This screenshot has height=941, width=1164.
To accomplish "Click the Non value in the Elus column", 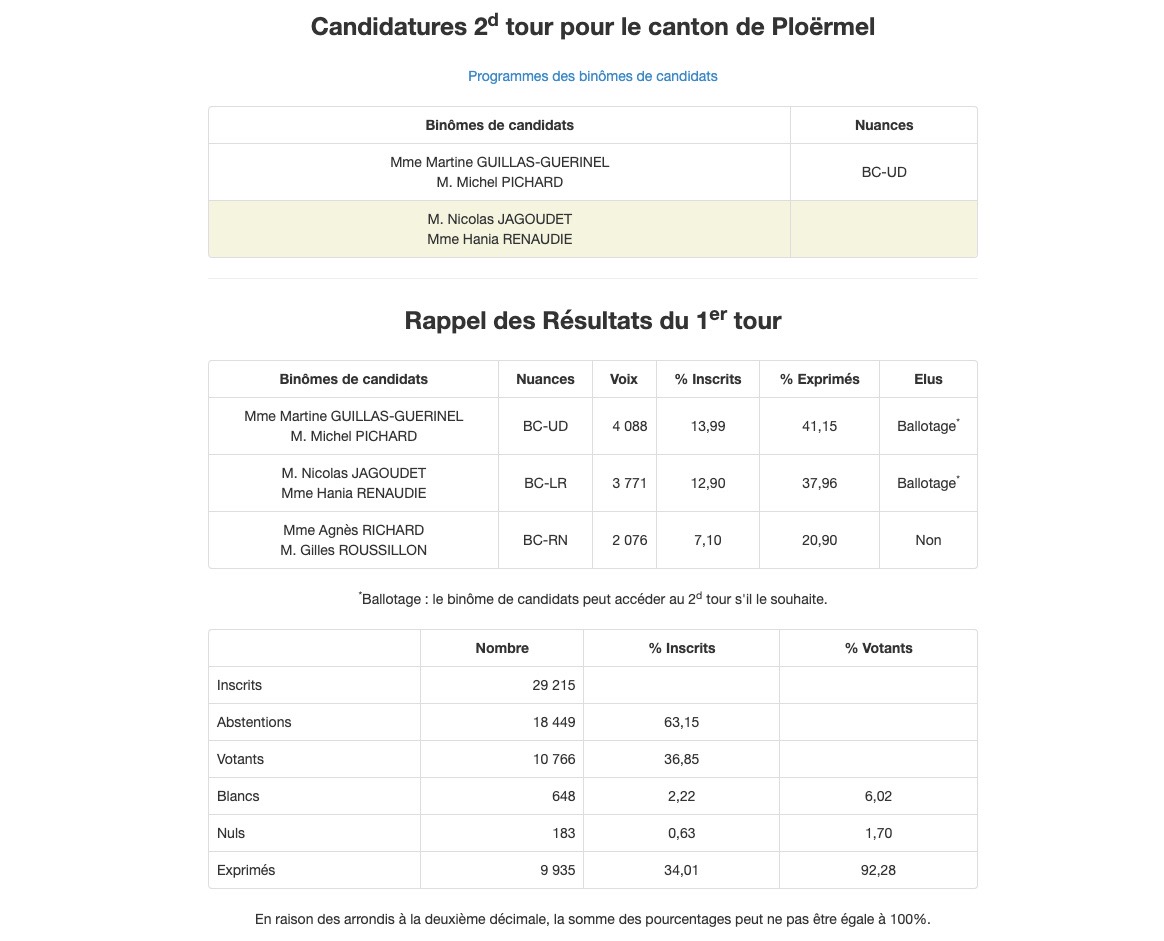I will click(x=928, y=540).
